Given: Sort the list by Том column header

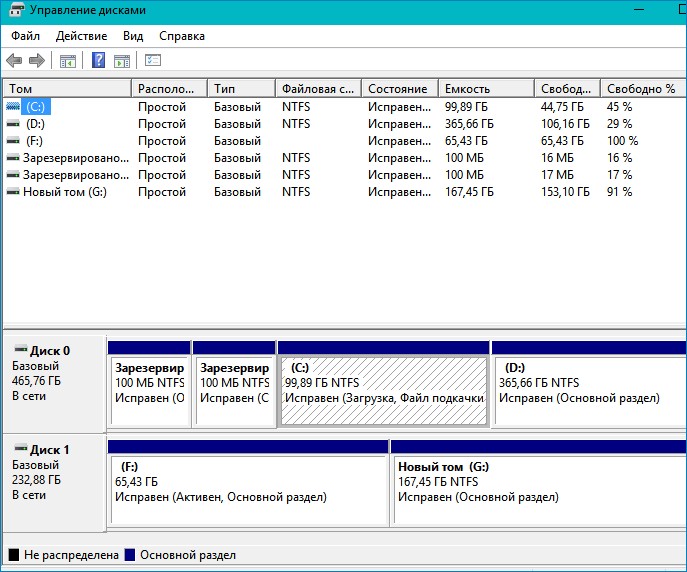Looking at the screenshot, I should (66, 89).
